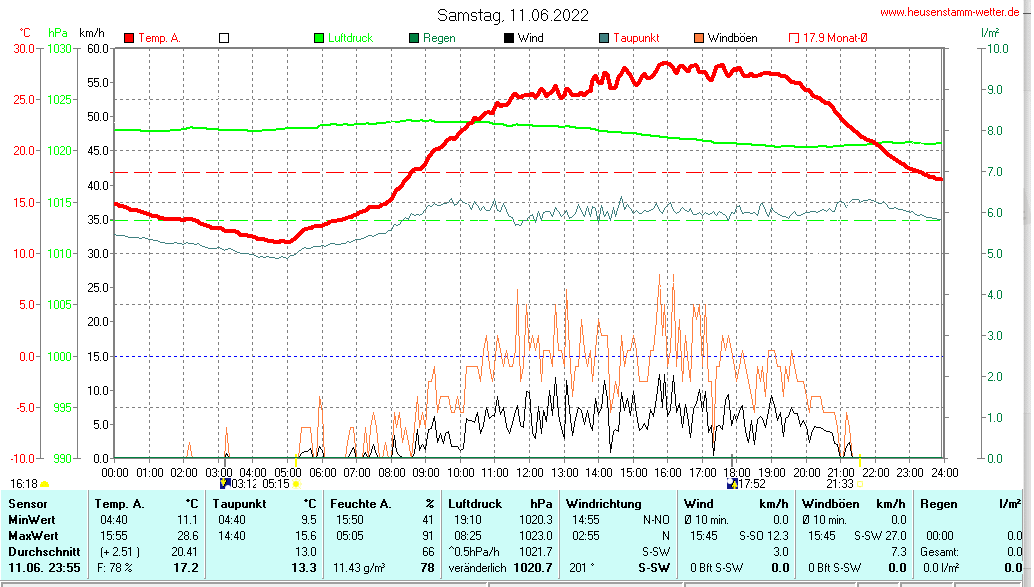Viewport: 1034px width, 587px height.
Task: Click the black Wind legend square
Action: click(509, 38)
